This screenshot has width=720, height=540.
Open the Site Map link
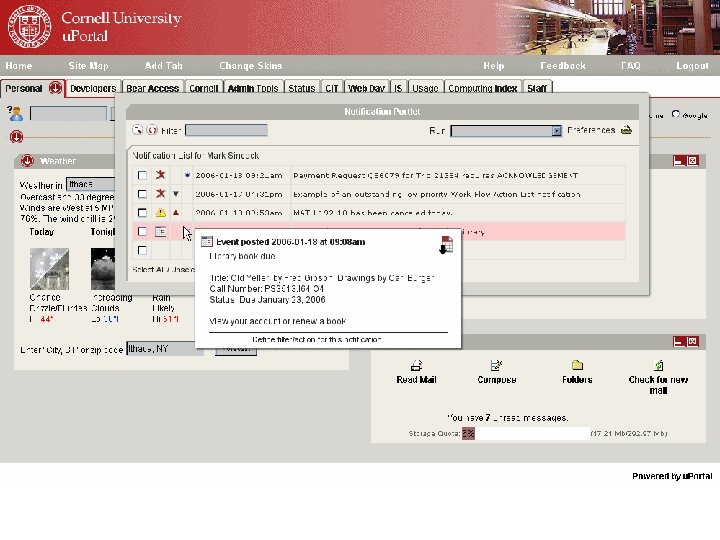[x=89, y=66]
